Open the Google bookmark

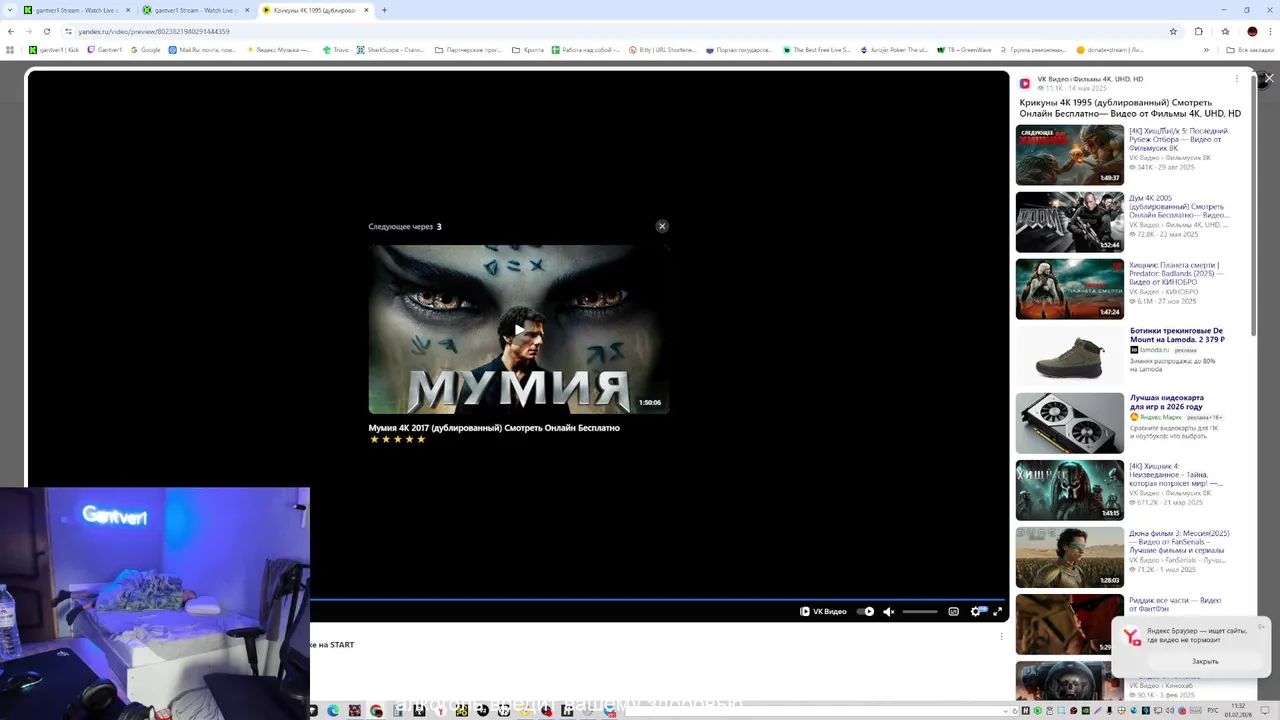145,49
